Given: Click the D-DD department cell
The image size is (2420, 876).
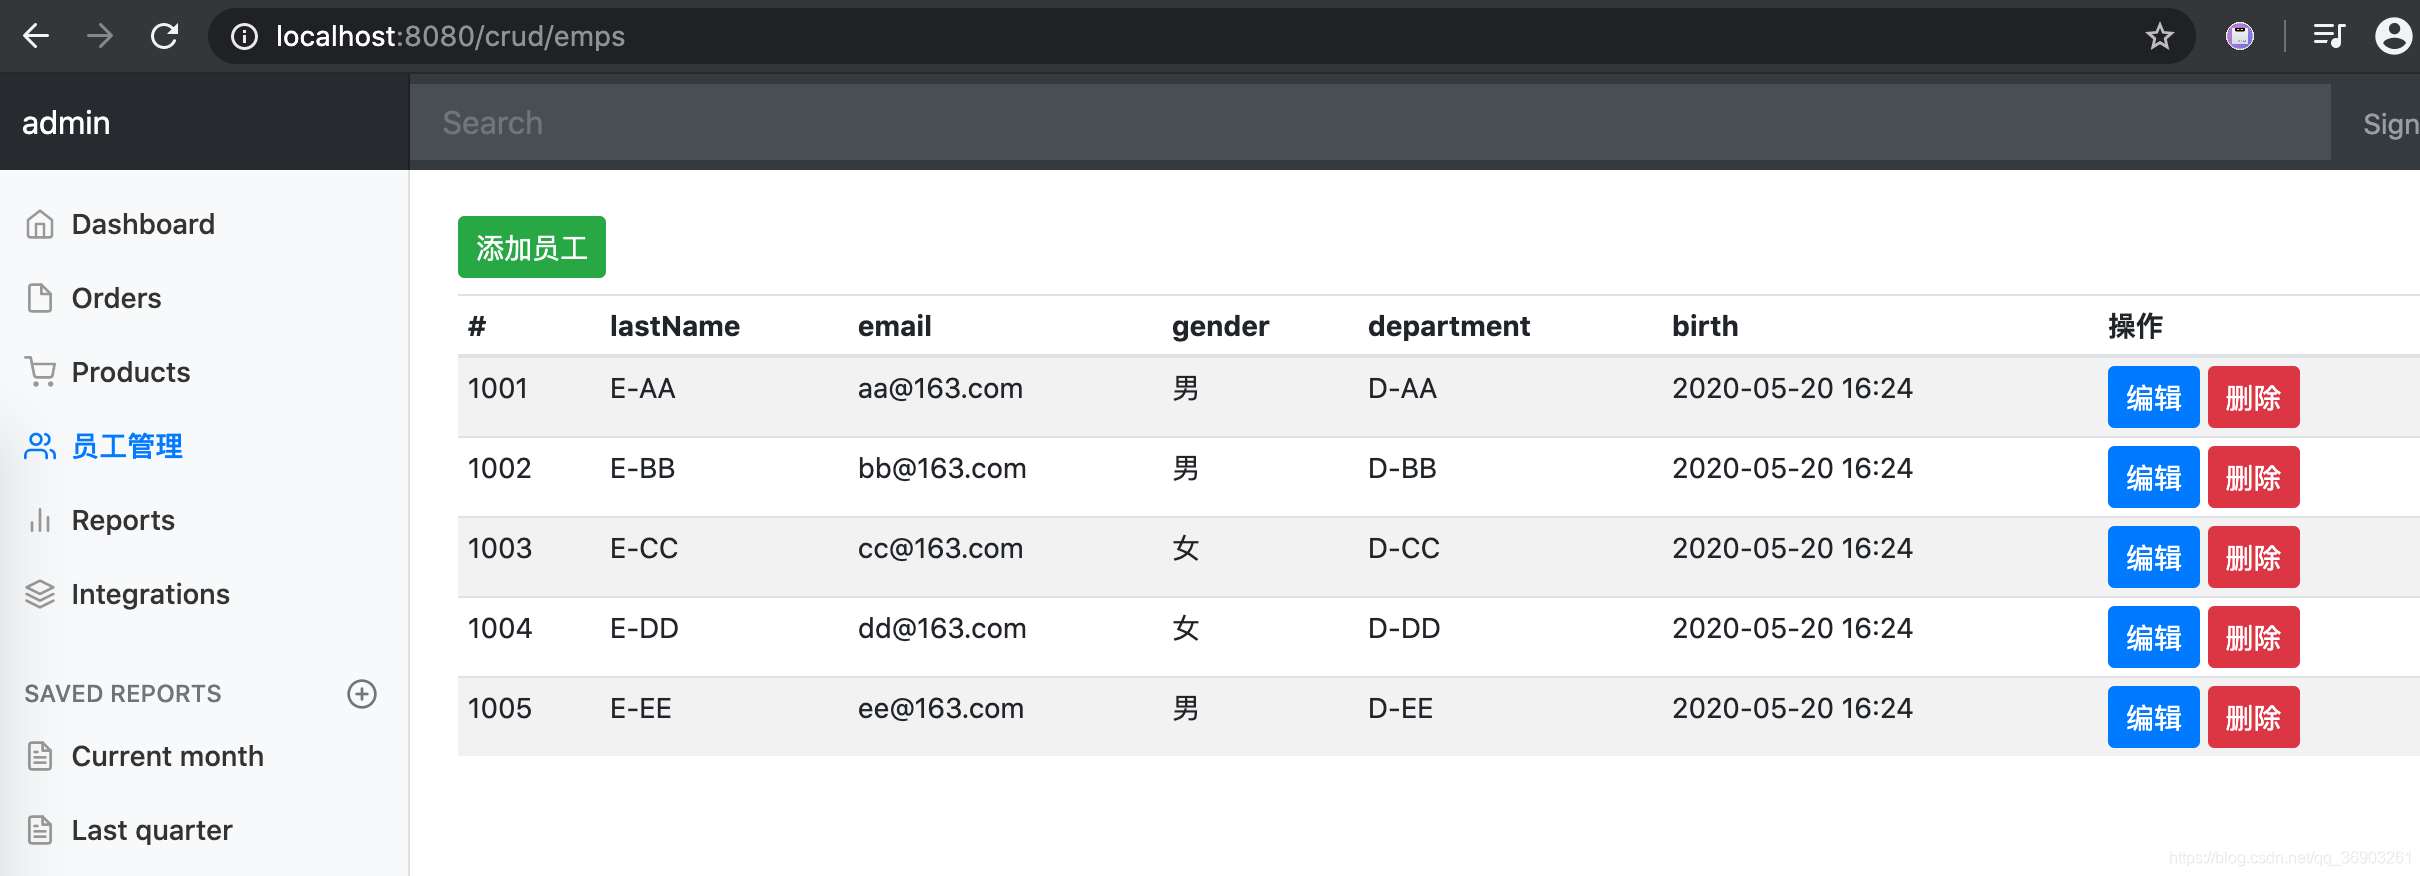Looking at the screenshot, I should pyautogui.click(x=1404, y=628).
